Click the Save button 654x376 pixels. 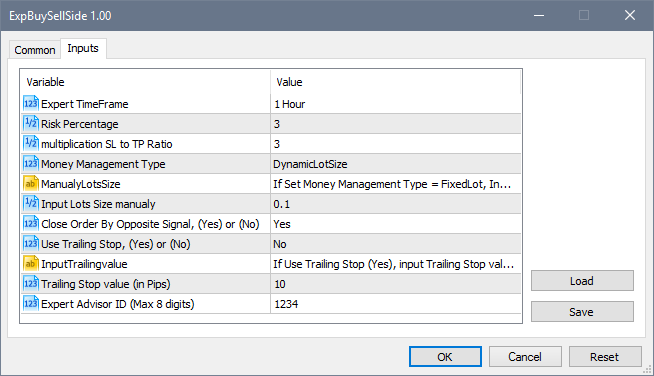(582, 312)
